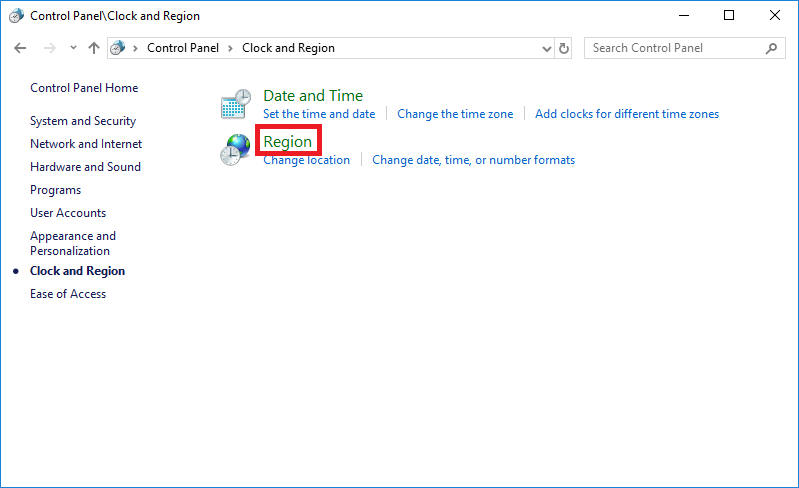Open the Date and Time heading
The width and height of the screenshot is (799, 488).
tap(313, 96)
